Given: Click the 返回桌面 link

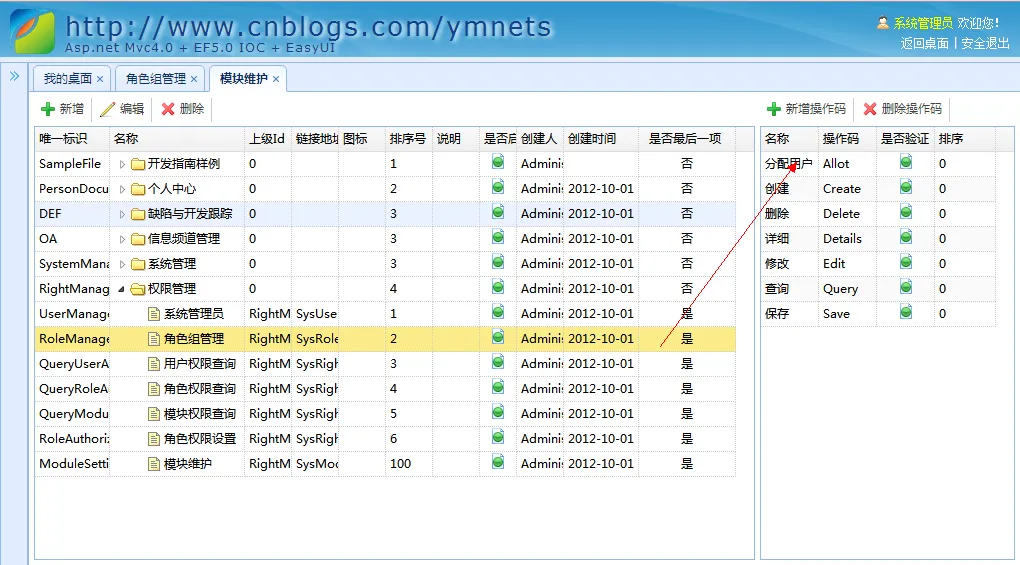Looking at the screenshot, I should click(x=924, y=43).
